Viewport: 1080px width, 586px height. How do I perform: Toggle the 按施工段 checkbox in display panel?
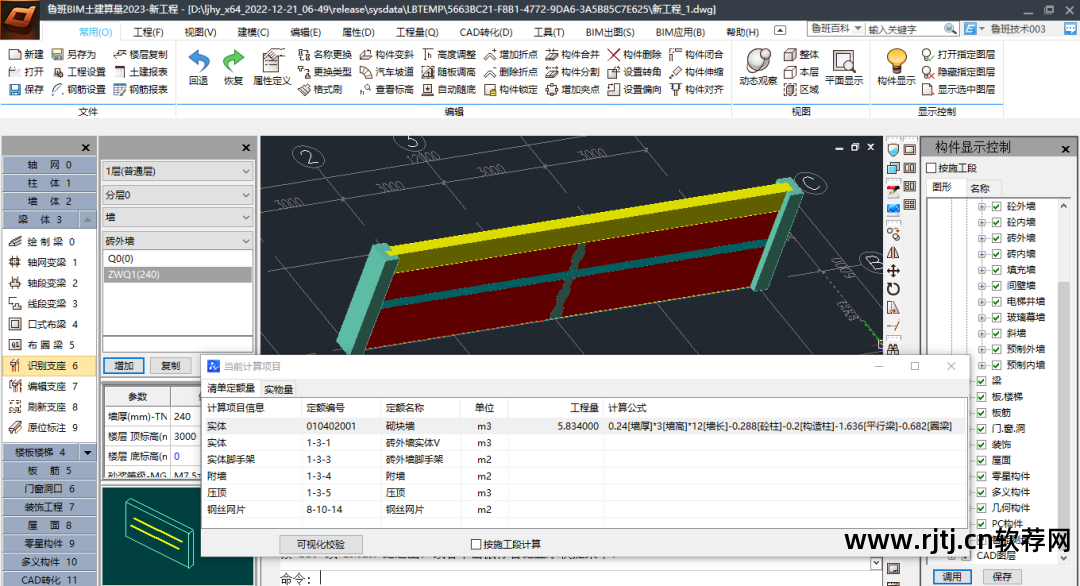[x=932, y=168]
